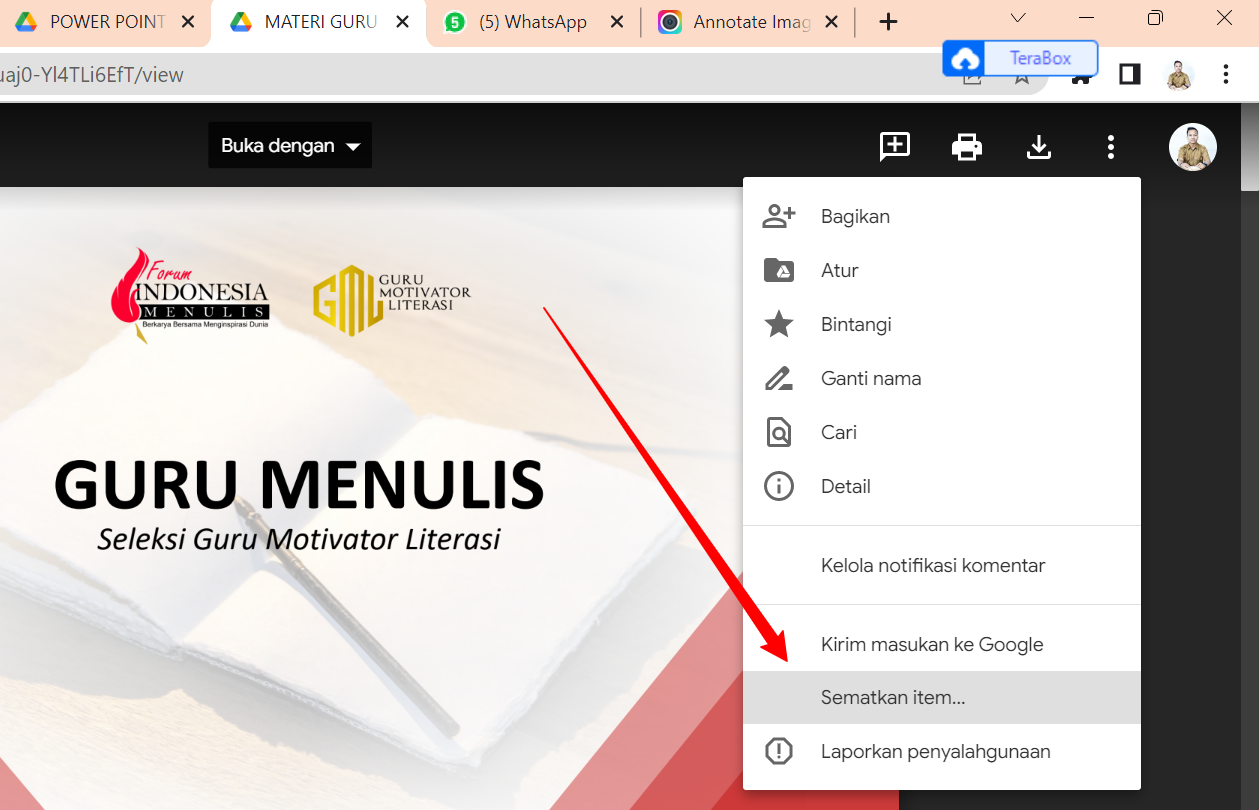Click the star icon next to Bintangi
The width and height of the screenshot is (1259, 810).
tap(778, 324)
